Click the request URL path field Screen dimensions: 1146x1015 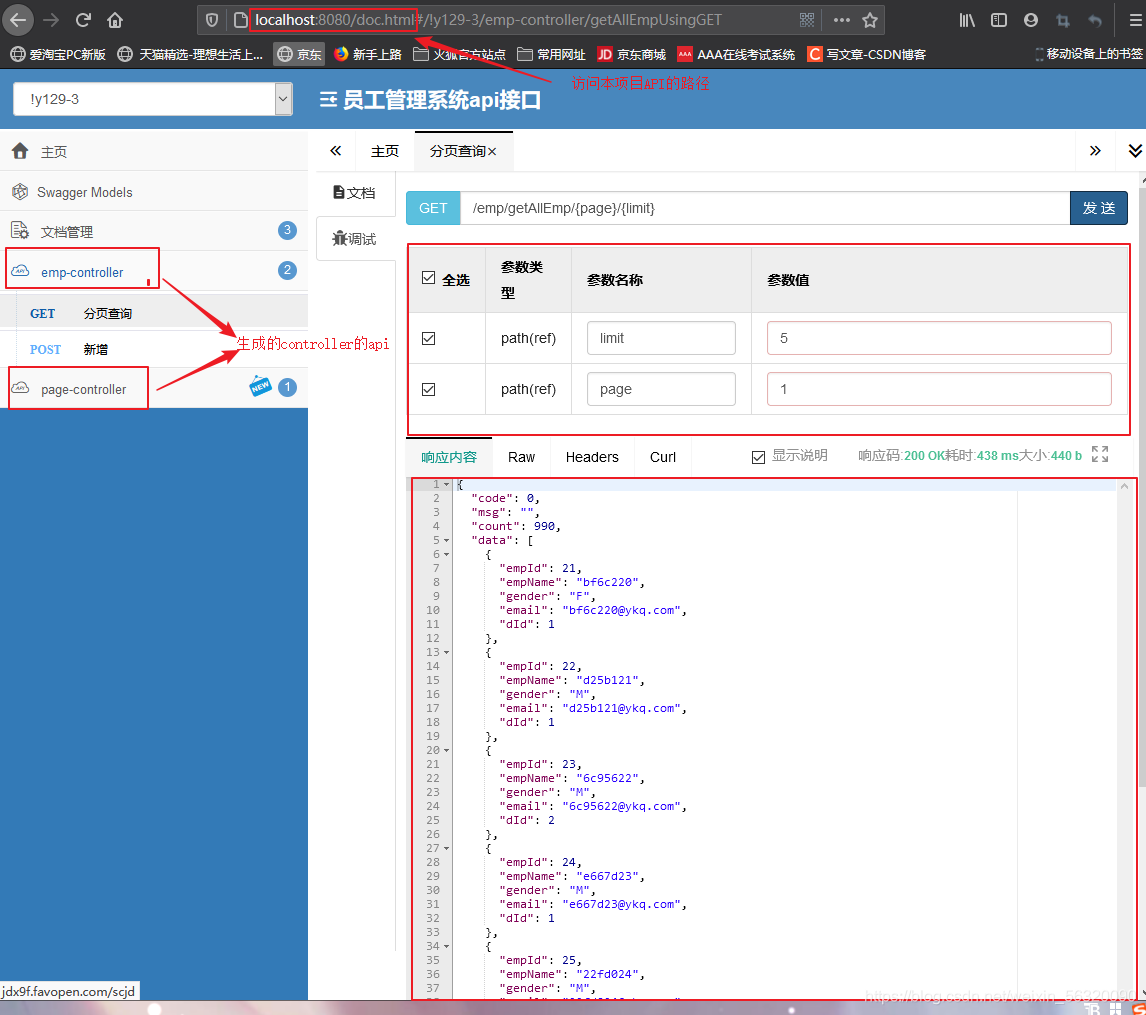click(x=765, y=208)
